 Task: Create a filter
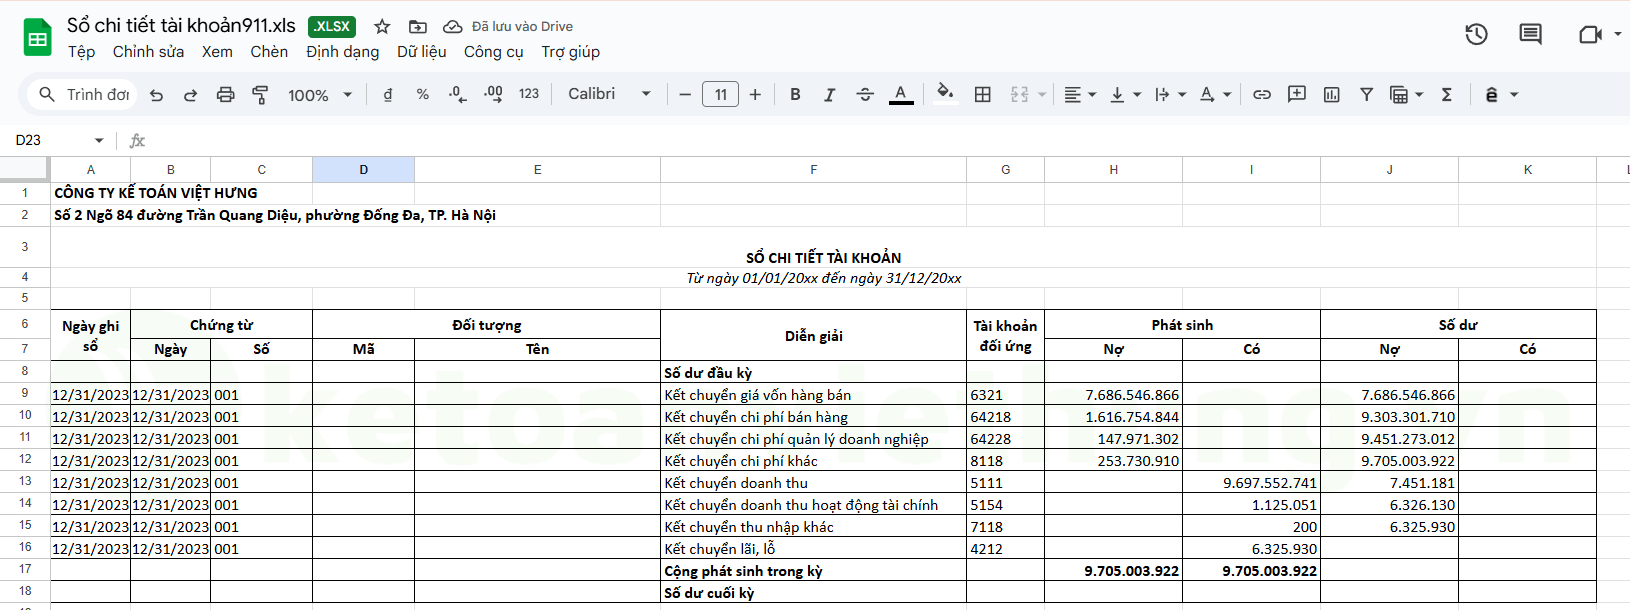click(x=1366, y=95)
